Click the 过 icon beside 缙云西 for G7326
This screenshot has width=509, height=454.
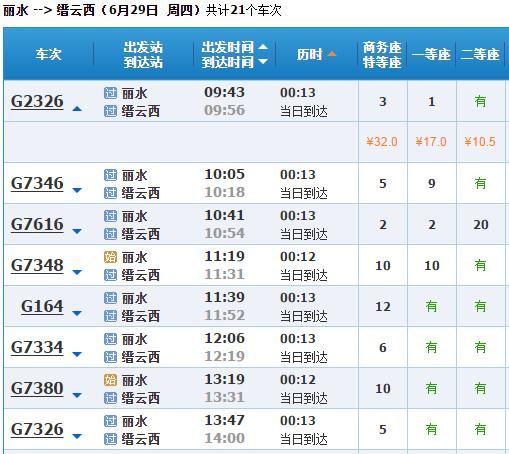[x=110, y=439]
